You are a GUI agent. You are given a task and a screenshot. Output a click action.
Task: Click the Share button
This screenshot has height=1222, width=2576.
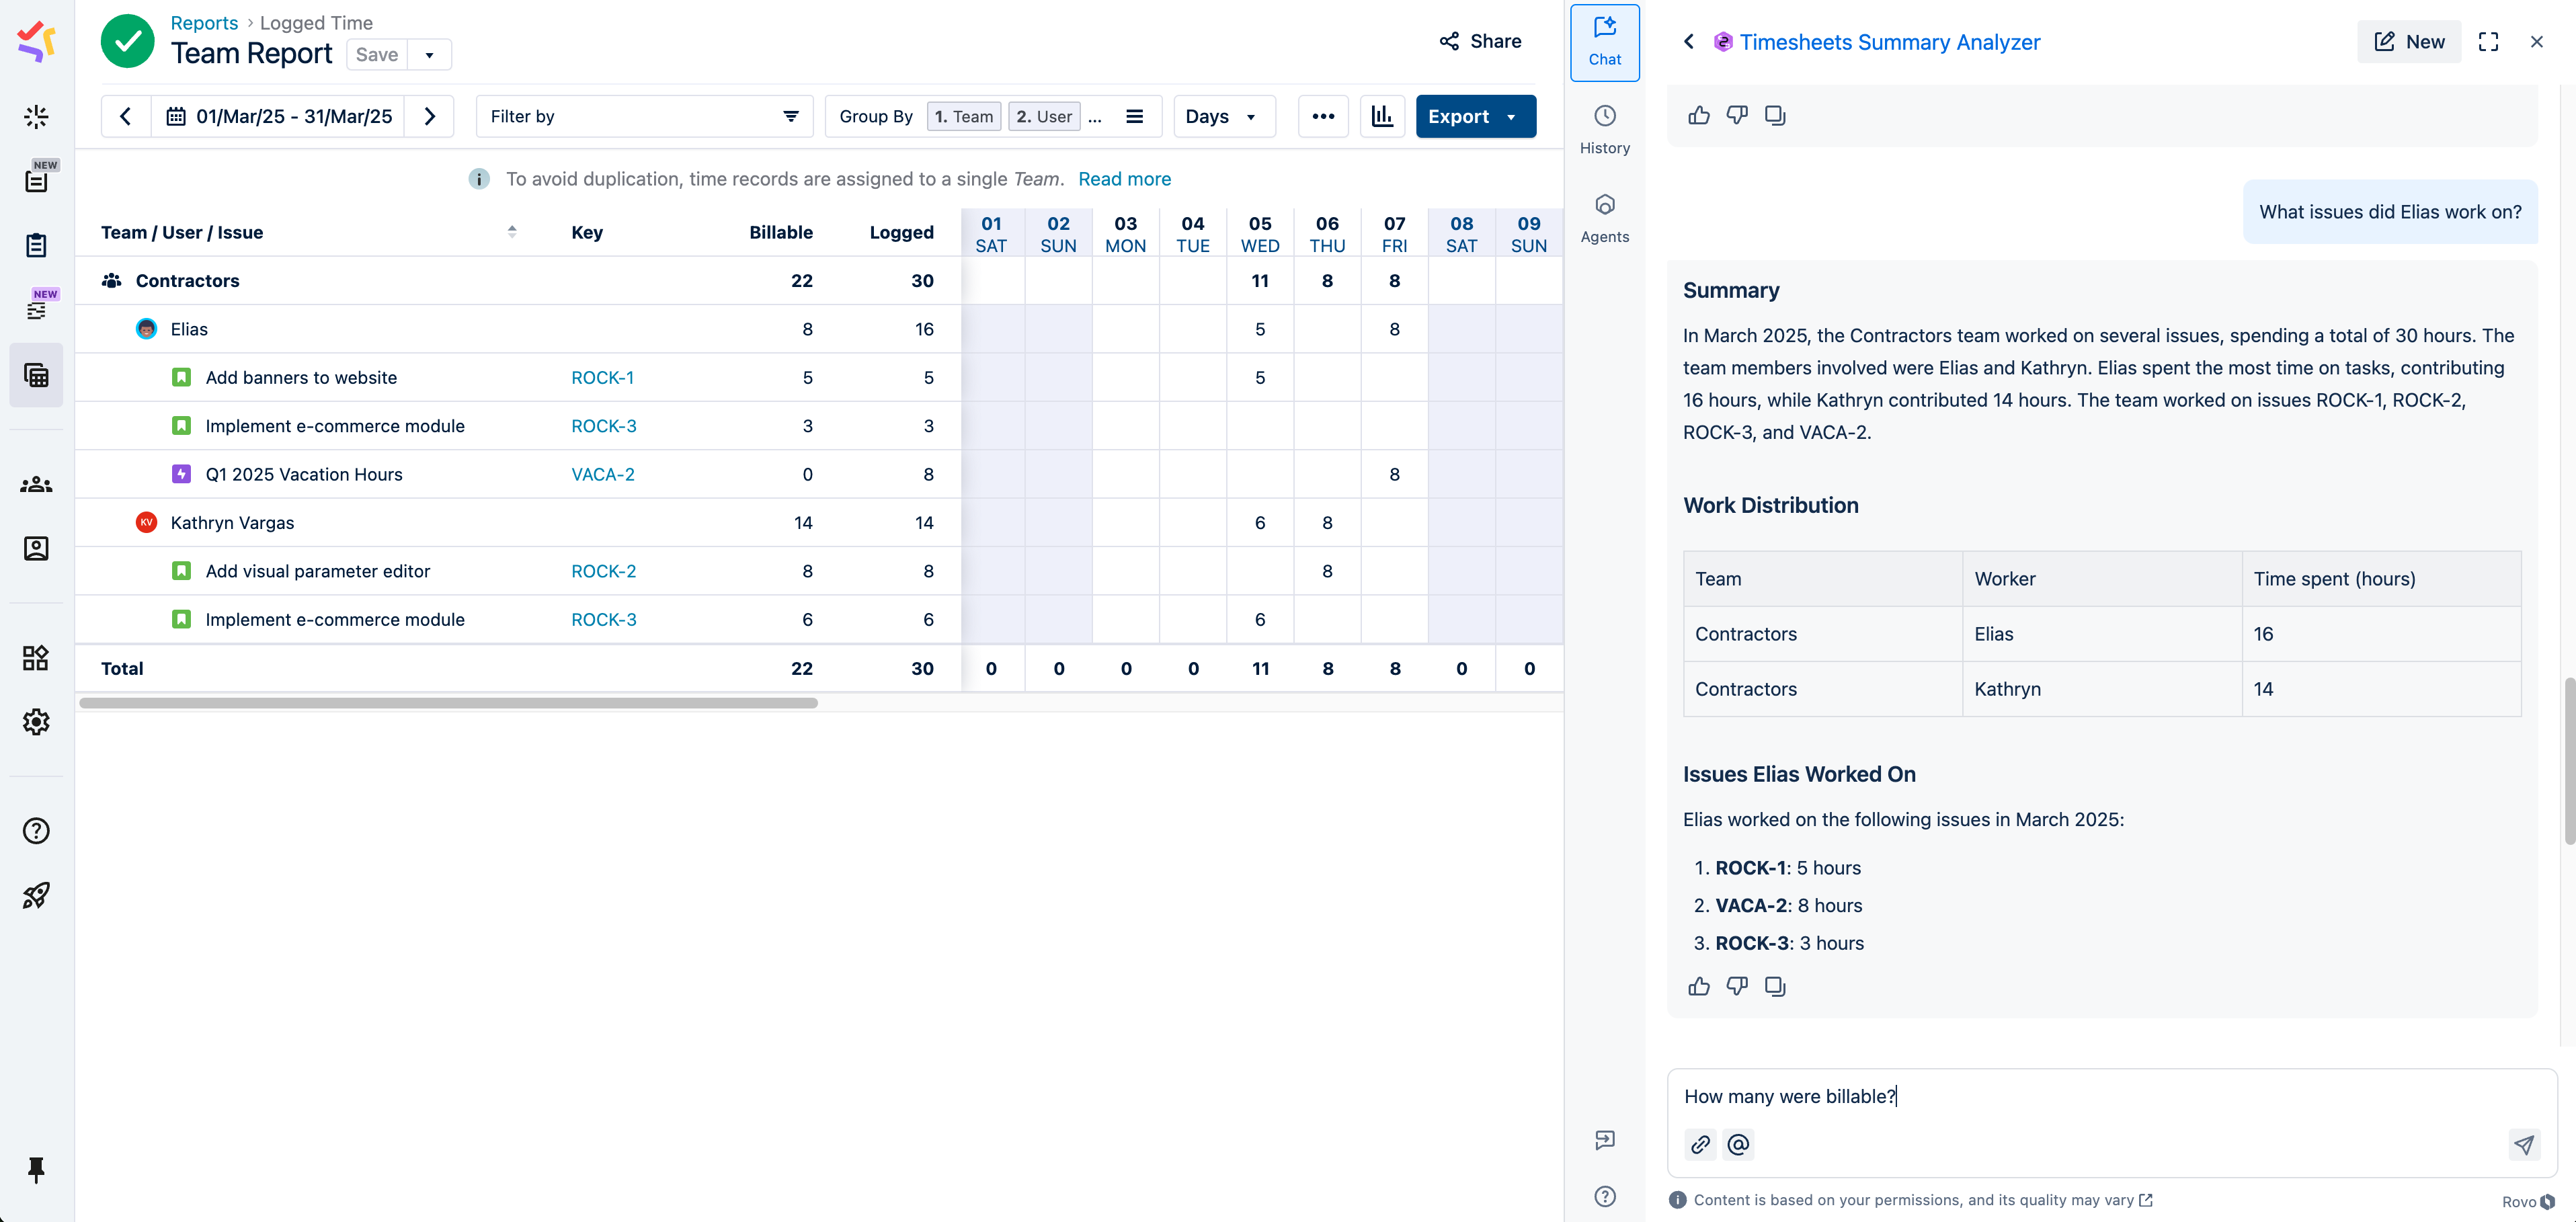coord(1480,41)
